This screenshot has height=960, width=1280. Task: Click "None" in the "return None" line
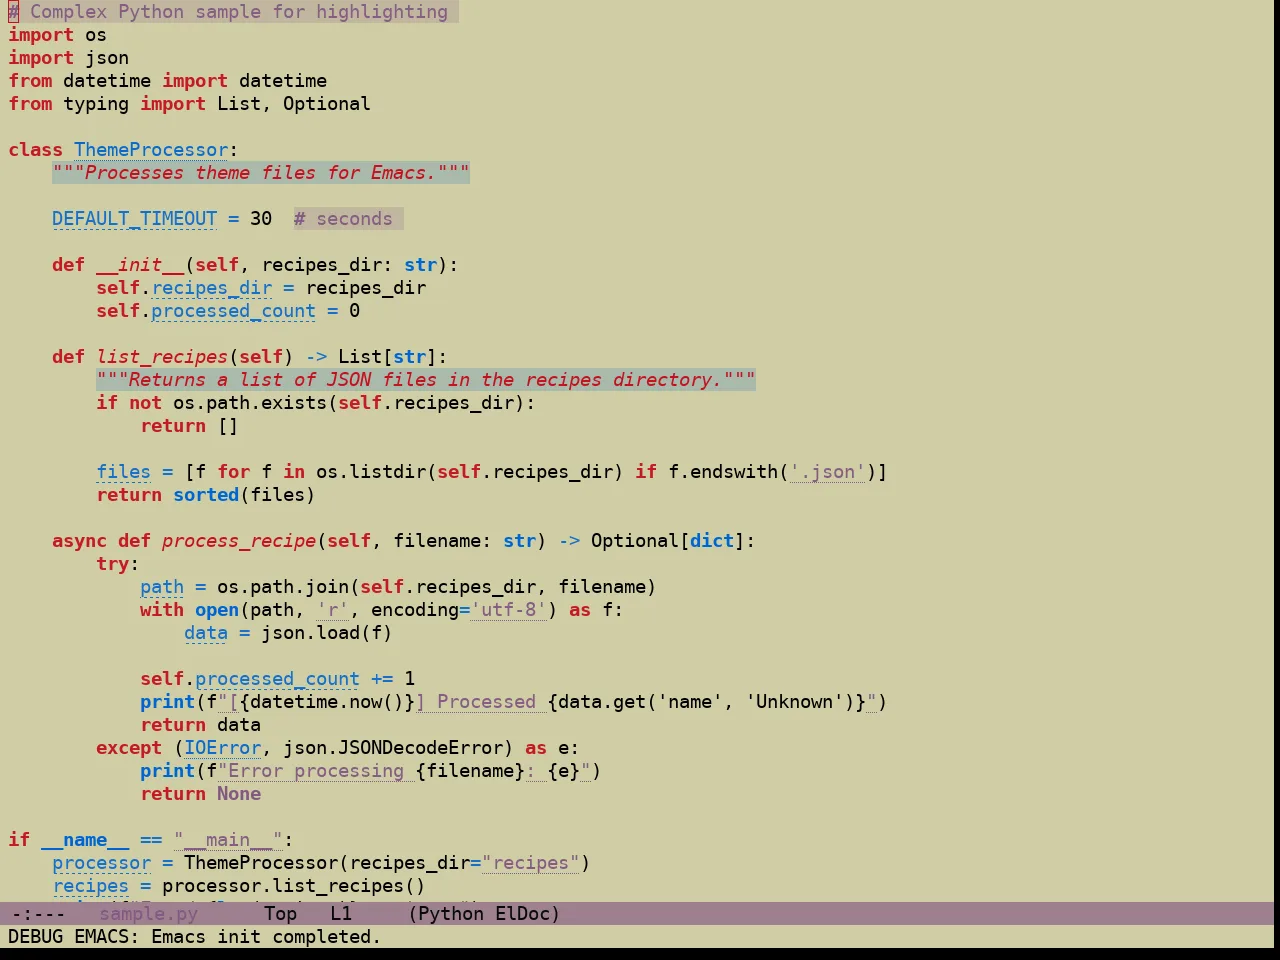(239, 794)
